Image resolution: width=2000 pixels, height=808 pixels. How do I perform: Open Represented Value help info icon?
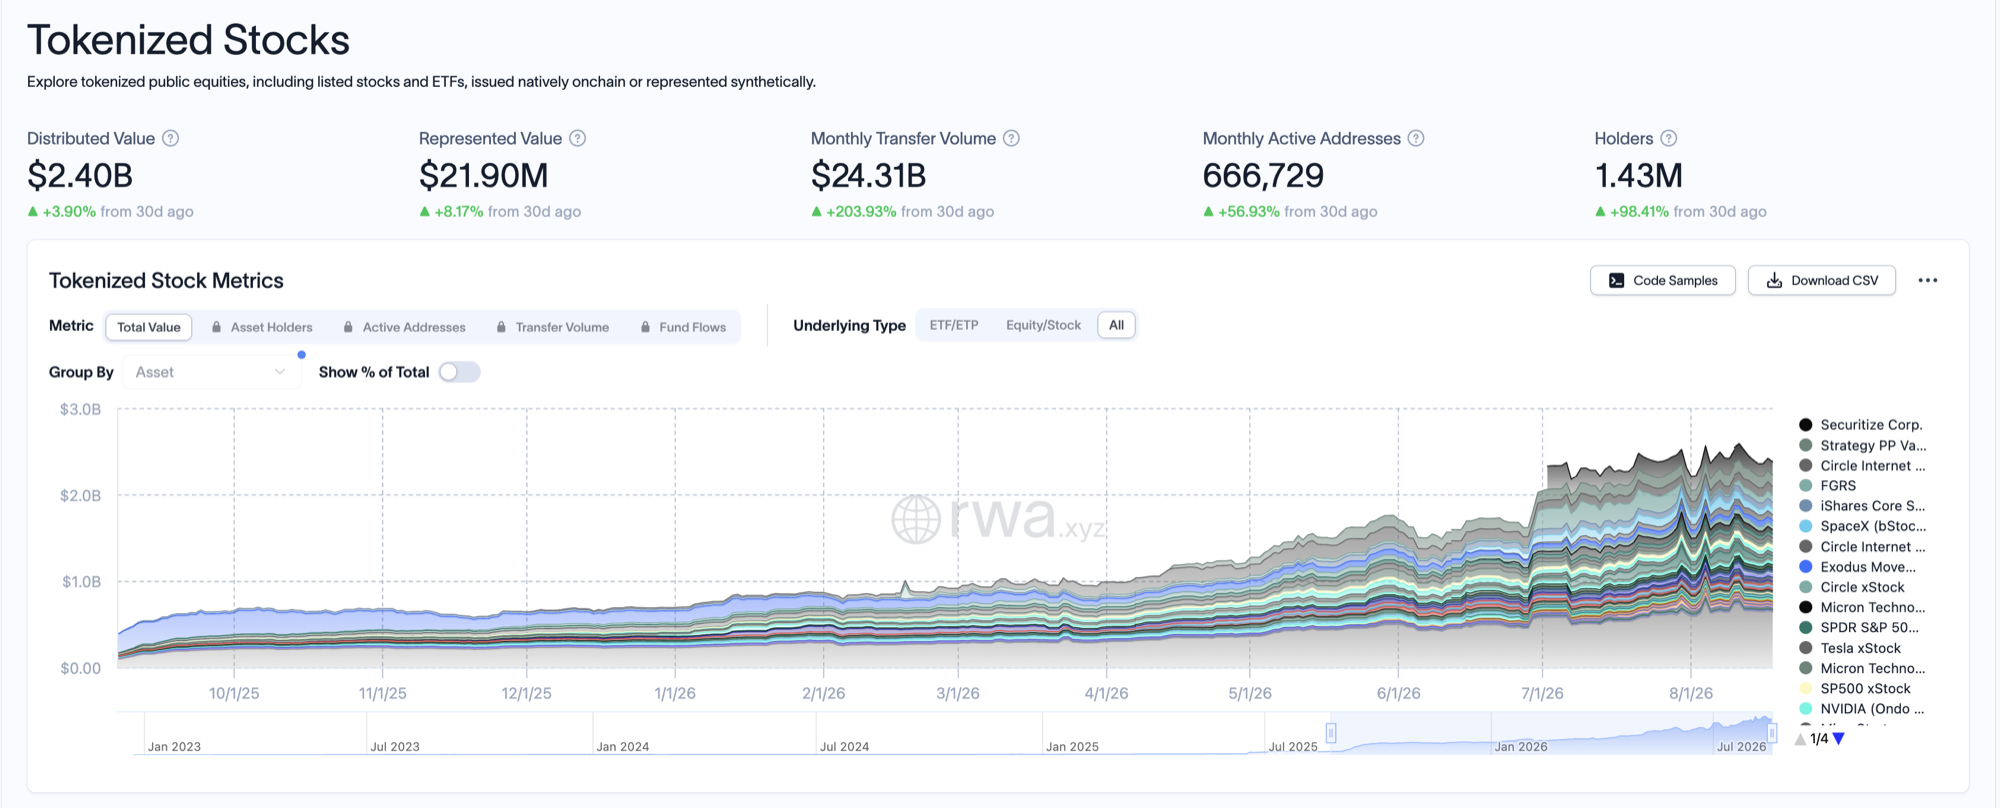(x=578, y=139)
